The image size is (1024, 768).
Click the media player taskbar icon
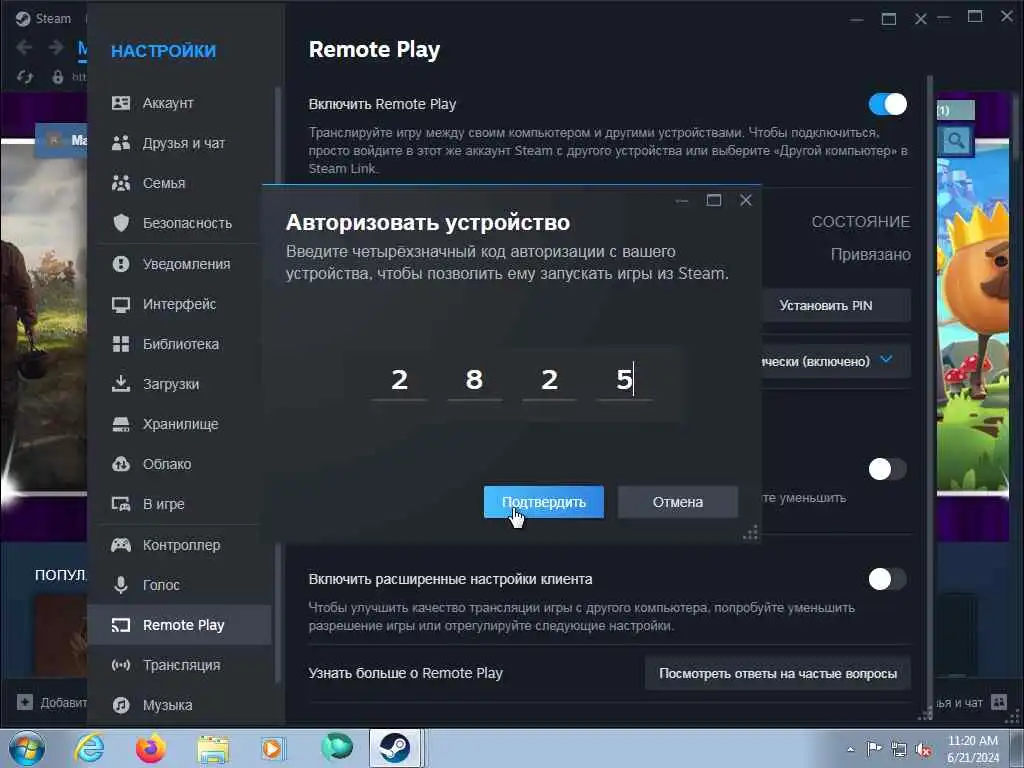click(273, 748)
